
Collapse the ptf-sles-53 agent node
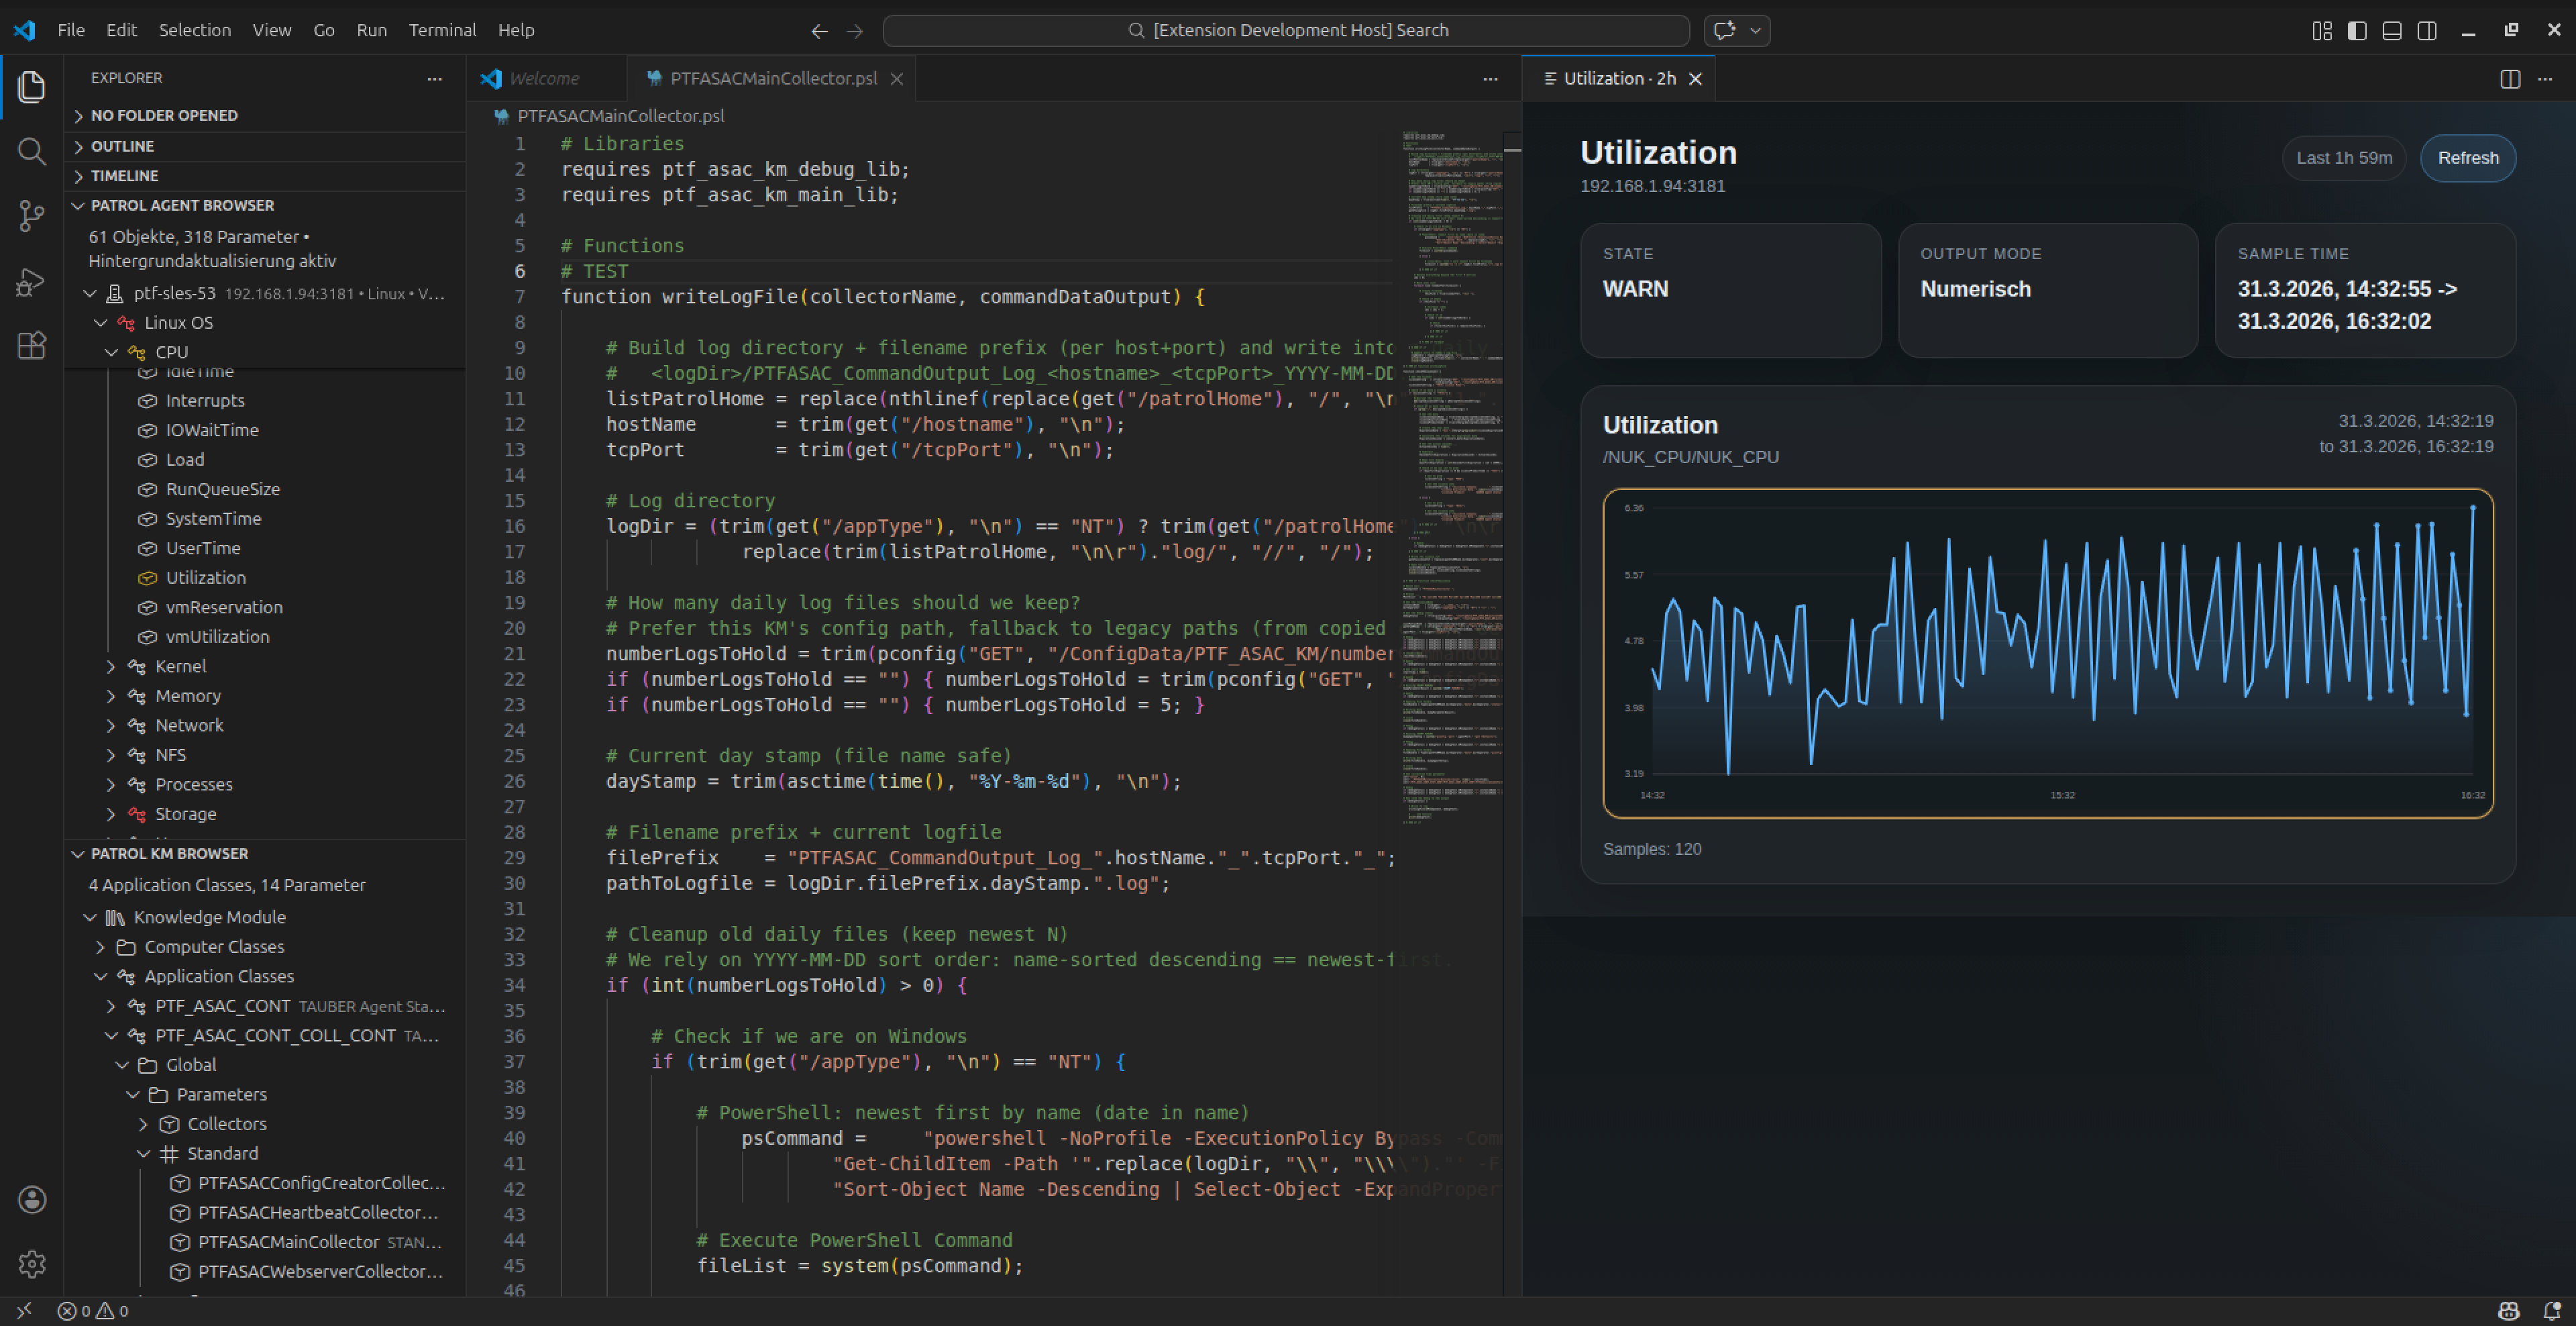[90, 293]
